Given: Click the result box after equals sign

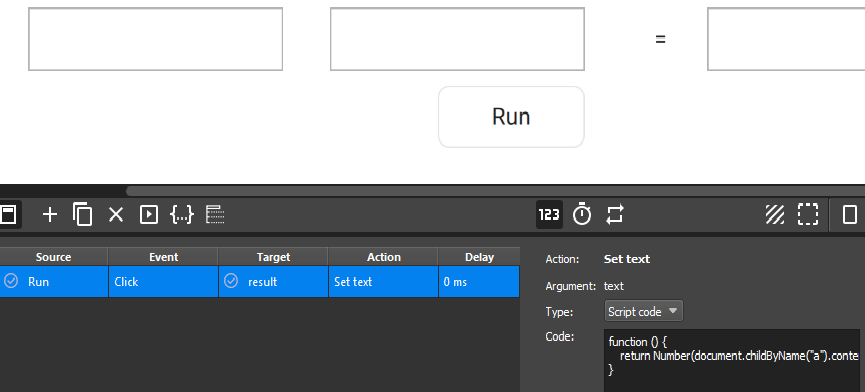Looking at the screenshot, I should pyautogui.click(x=786, y=39).
